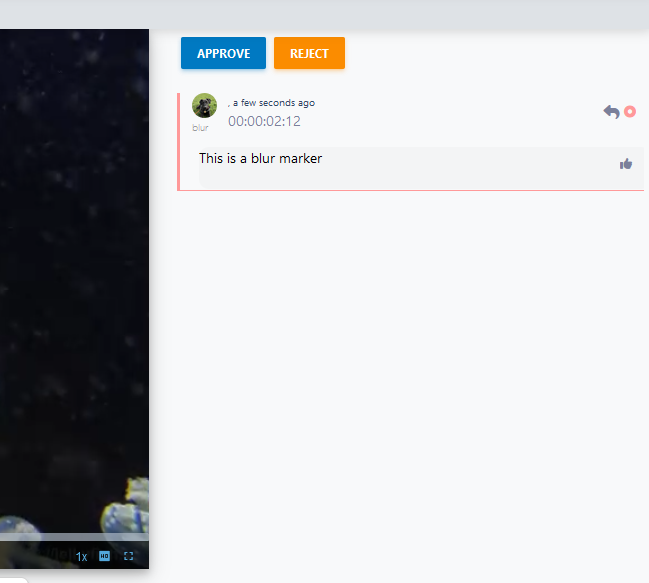Click the red circle status icon

click(x=630, y=111)
